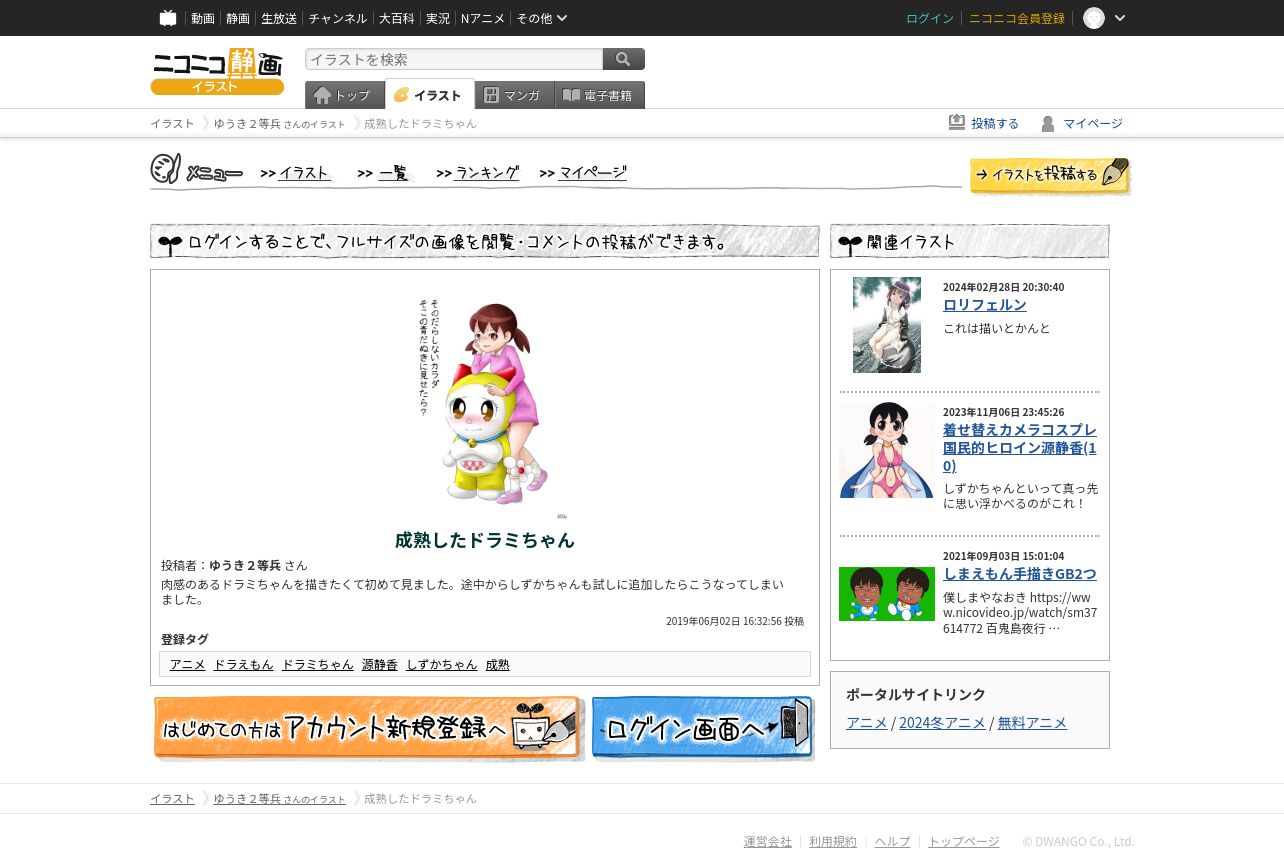Open 着せ替えカメラコスプレ related thumbnail
1284x854 pixels.
click(x=887, y=450)
